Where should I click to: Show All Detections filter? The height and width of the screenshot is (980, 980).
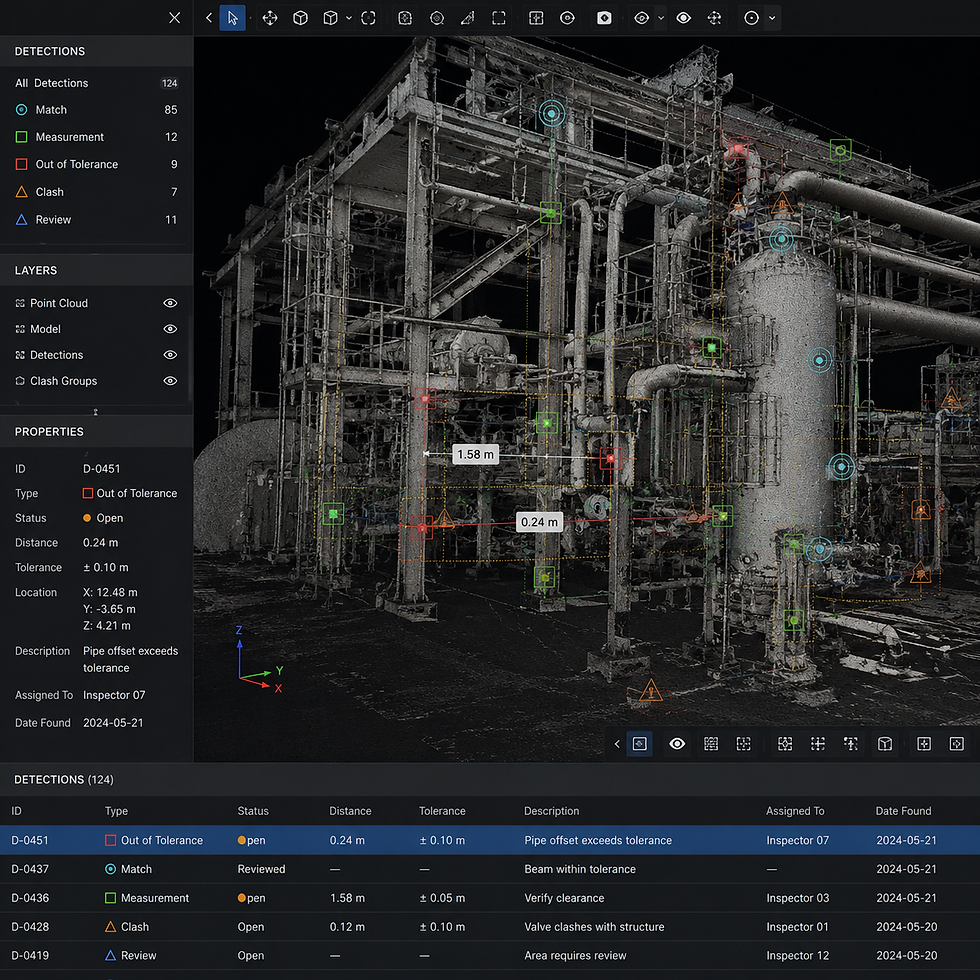[96, 83]
